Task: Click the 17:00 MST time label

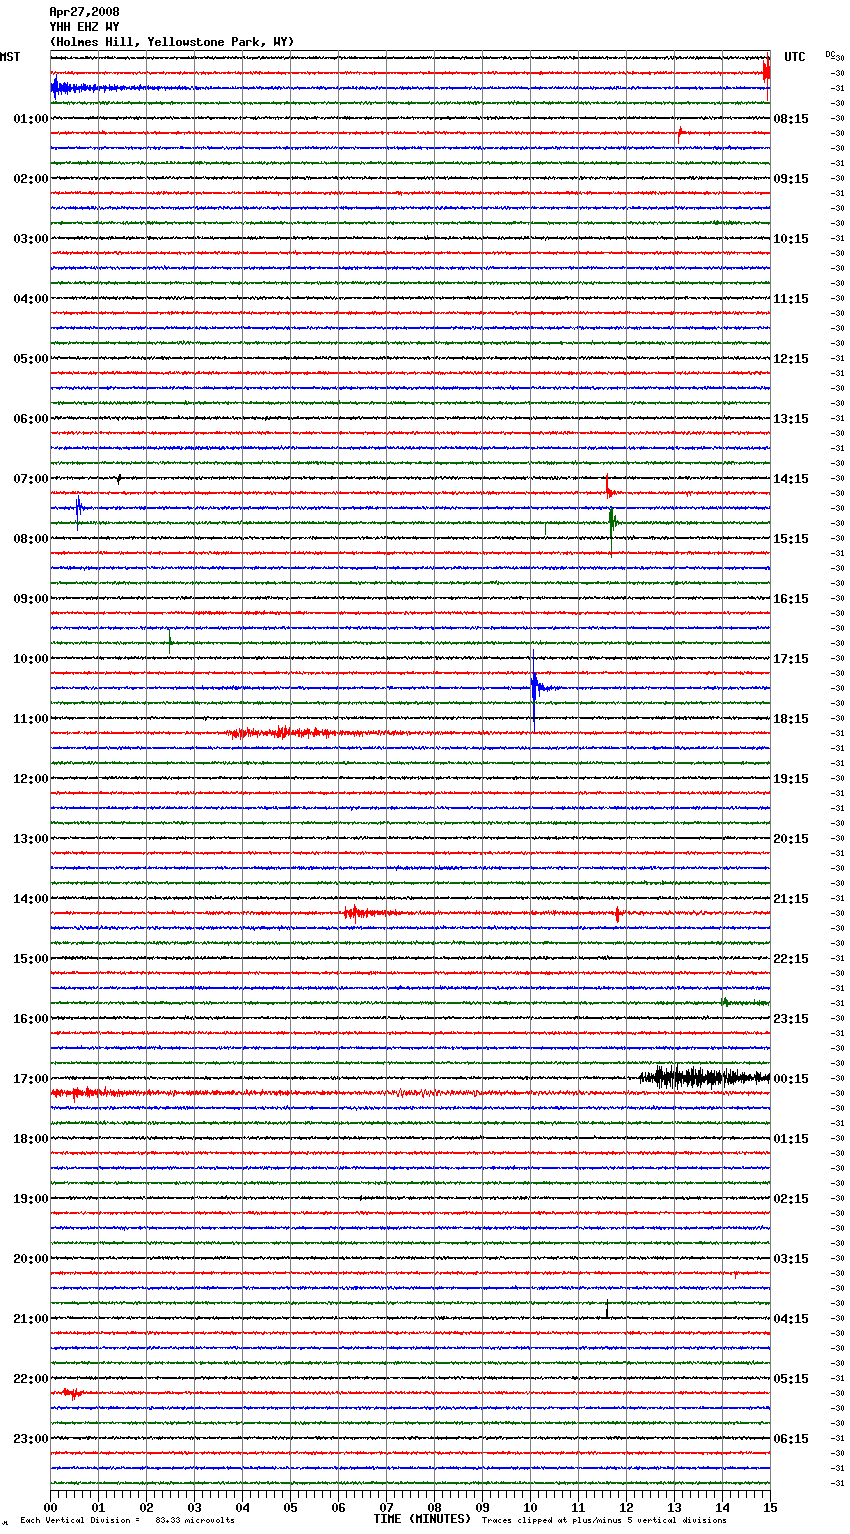Action: point(30,1079)
